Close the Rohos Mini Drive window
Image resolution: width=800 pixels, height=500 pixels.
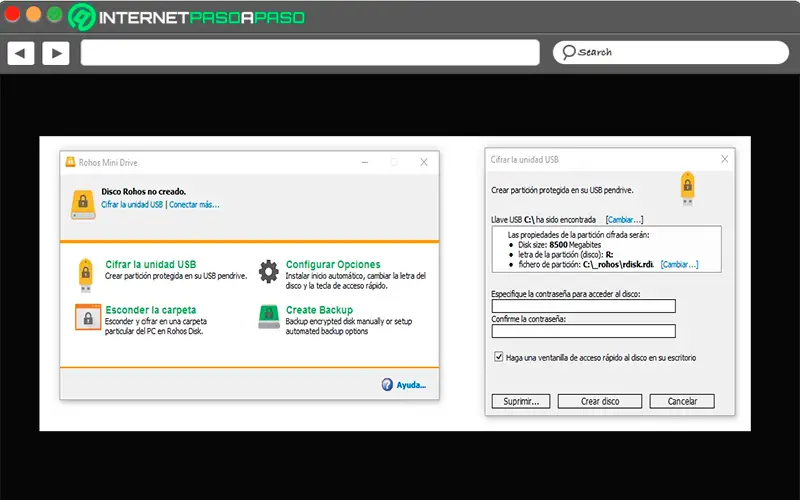pyautogui.click(x=423, y=162)
